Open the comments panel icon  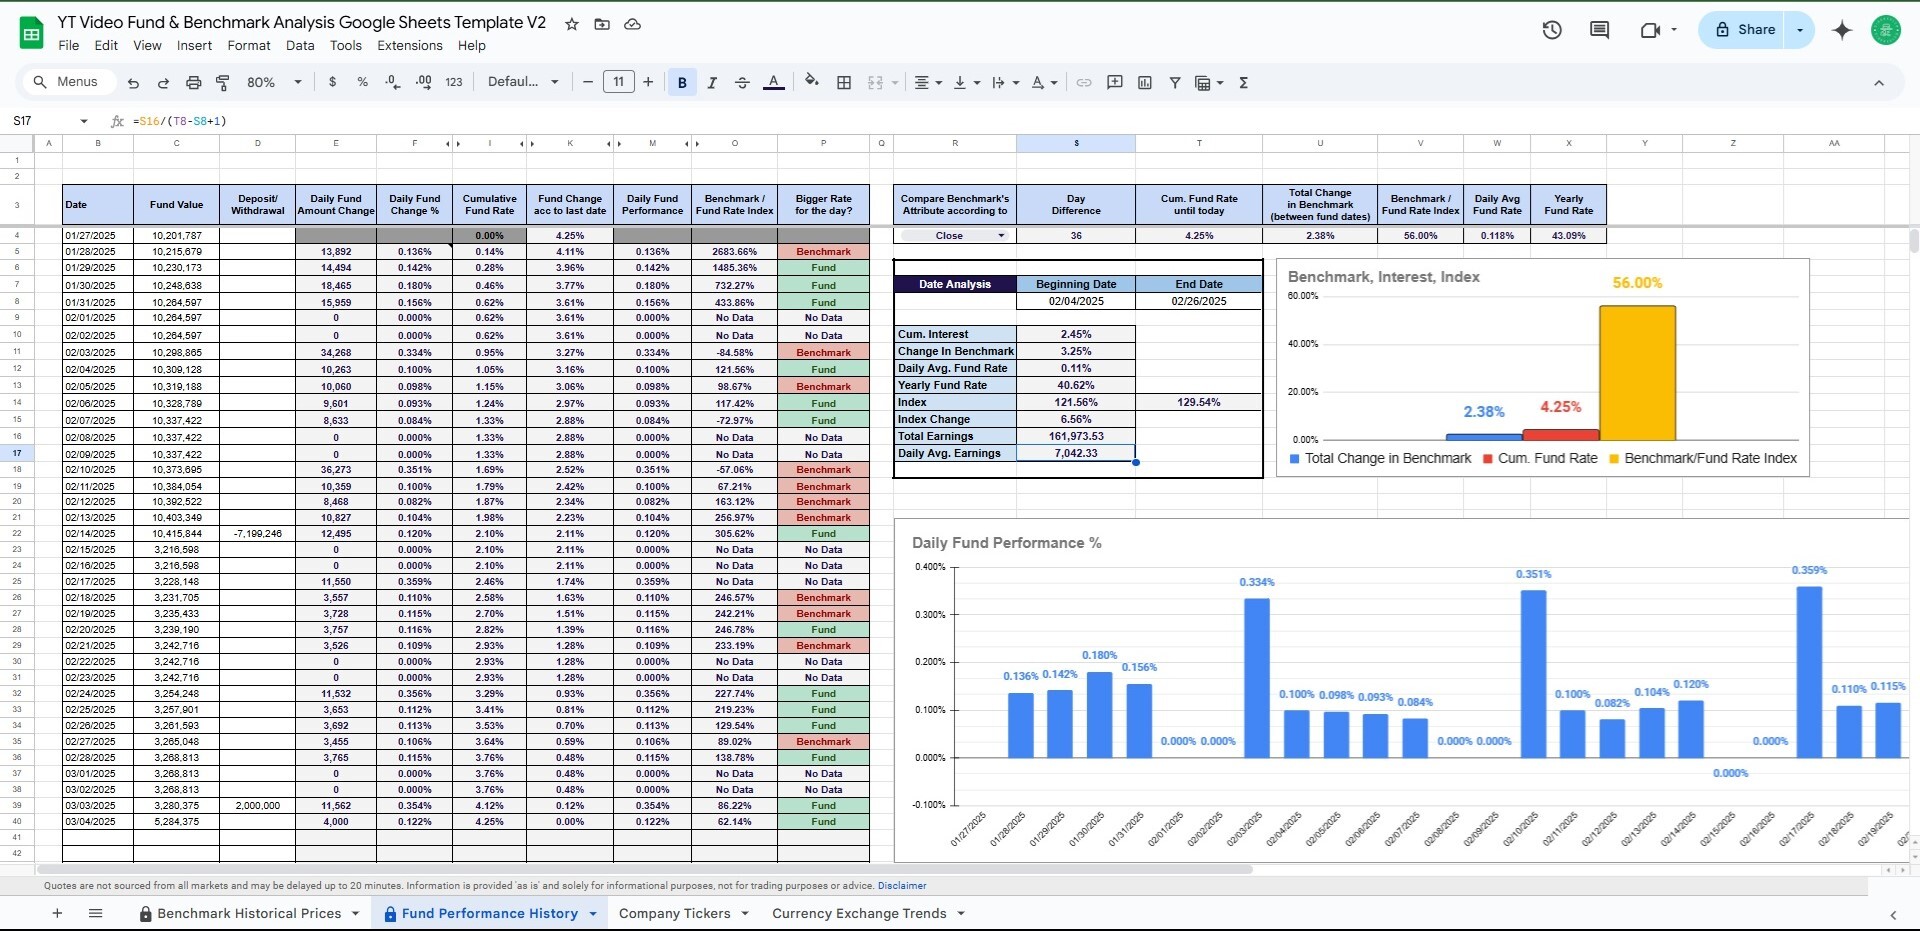pos(1599,30)
